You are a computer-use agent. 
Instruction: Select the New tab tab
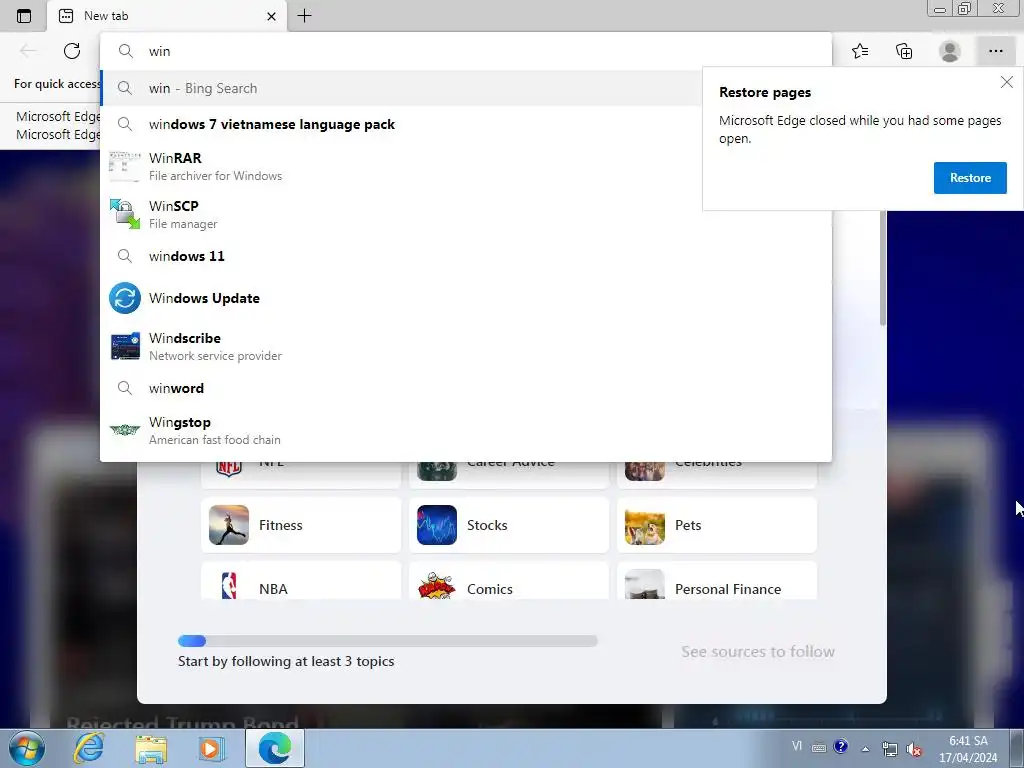coord(167,16)
